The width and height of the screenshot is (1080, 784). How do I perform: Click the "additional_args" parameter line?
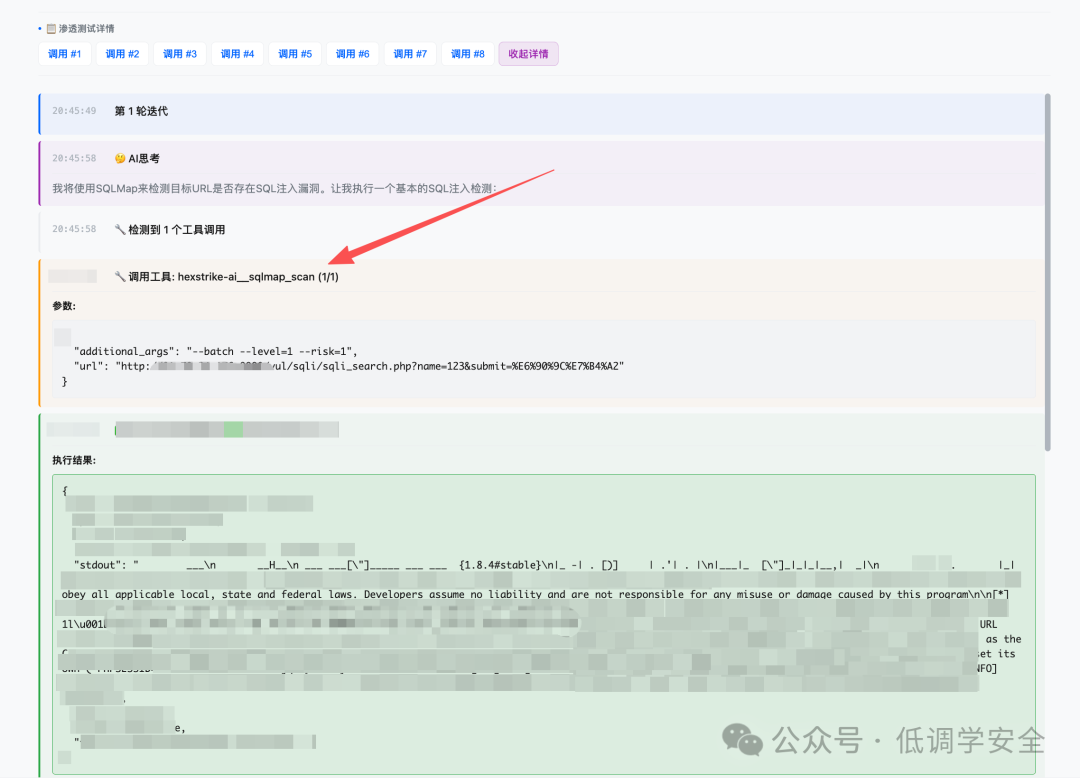(x=216, y=351)
